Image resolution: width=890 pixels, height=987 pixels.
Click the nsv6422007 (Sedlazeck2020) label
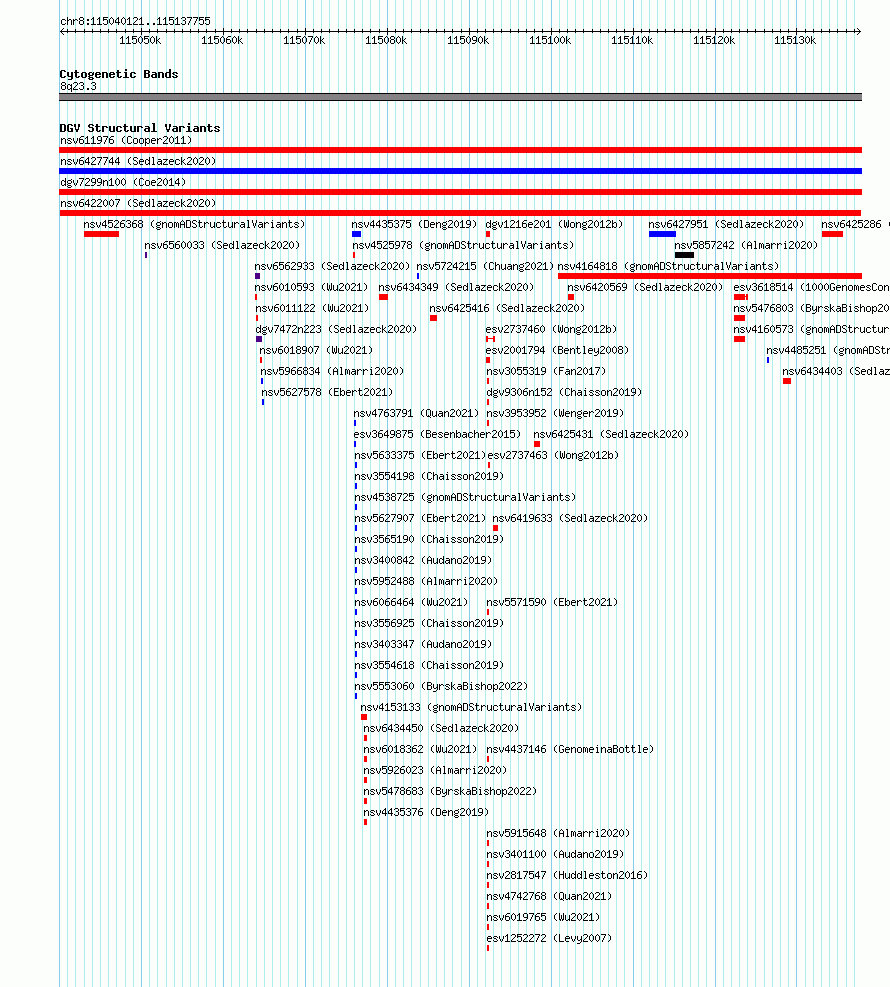(138, 203)
